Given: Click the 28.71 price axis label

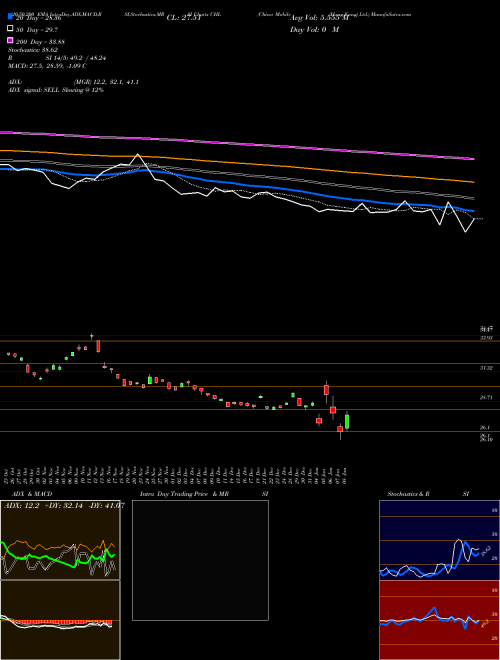Looking at the screenshot, I should pyautogui.click(x=486, y=397).
